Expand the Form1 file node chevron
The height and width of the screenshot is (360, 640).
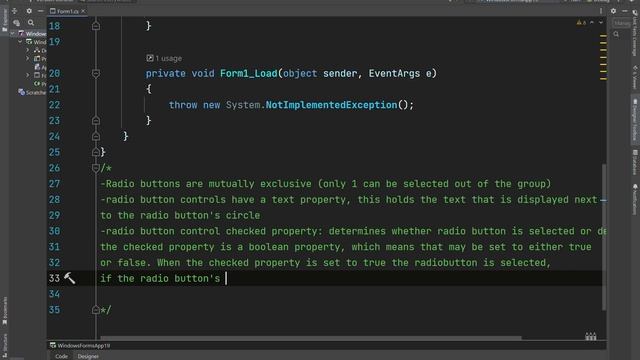[x=28, y=75]
